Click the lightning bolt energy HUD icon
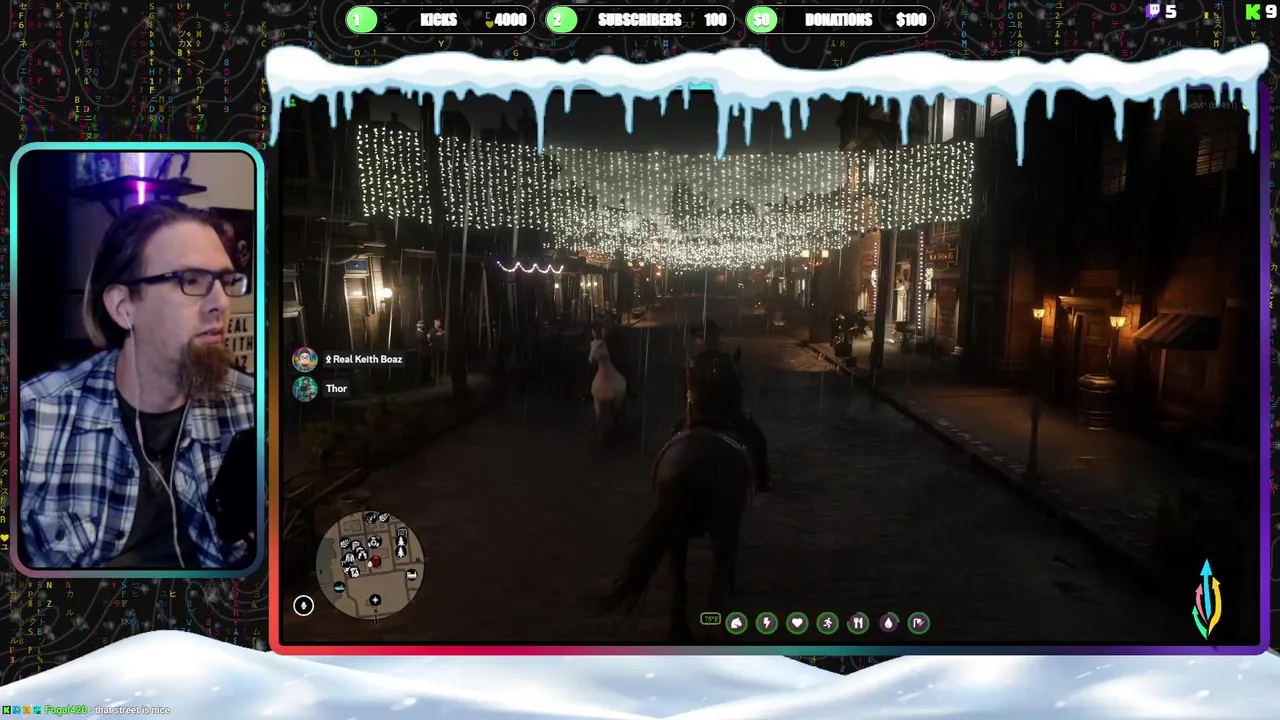 767,623
